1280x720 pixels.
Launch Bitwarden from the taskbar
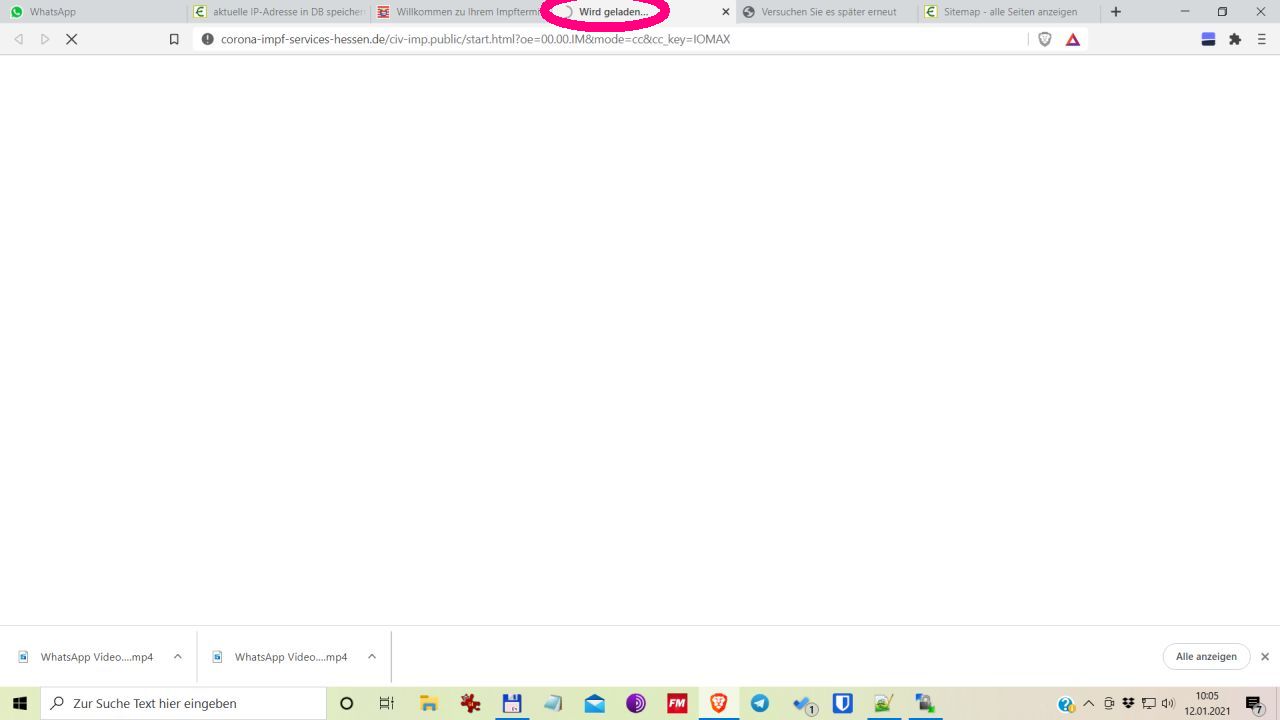tap(843, 703)
